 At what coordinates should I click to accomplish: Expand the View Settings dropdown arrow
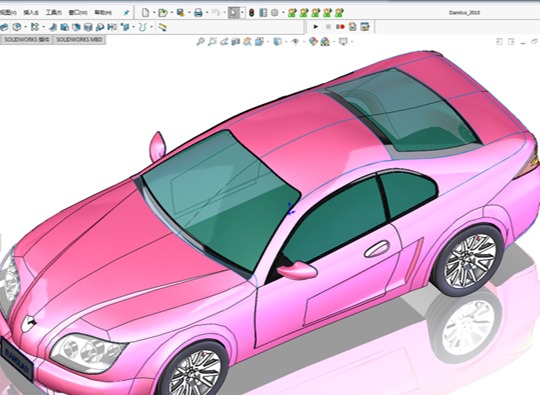pos(352,42)
